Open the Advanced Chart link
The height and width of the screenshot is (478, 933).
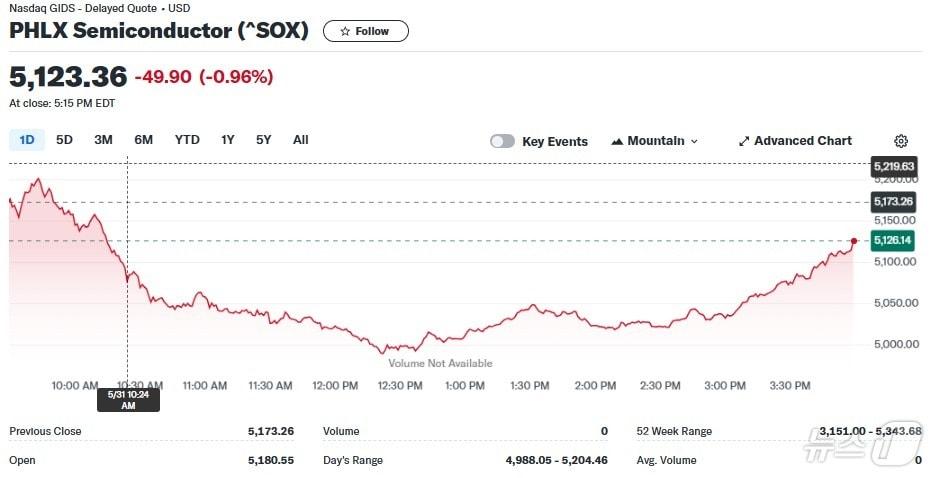pyautogui.click(x=802, y=141)
